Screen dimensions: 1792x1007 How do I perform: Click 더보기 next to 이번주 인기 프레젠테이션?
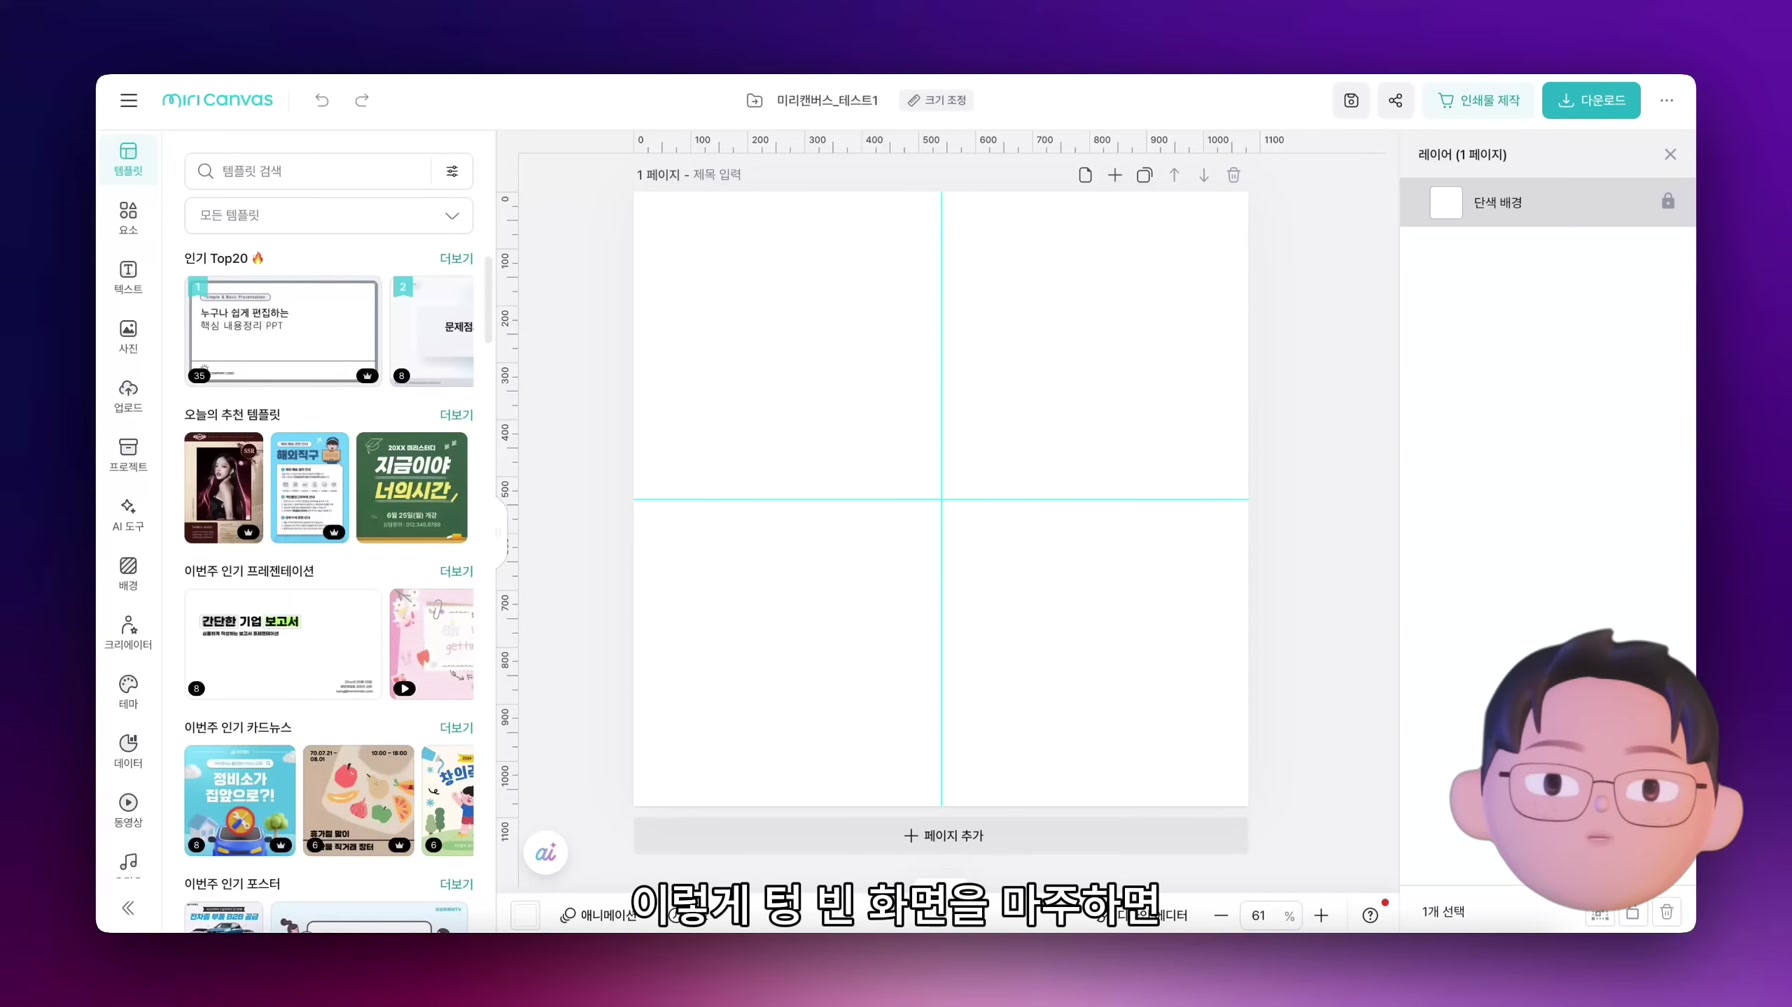coord(456,571)
